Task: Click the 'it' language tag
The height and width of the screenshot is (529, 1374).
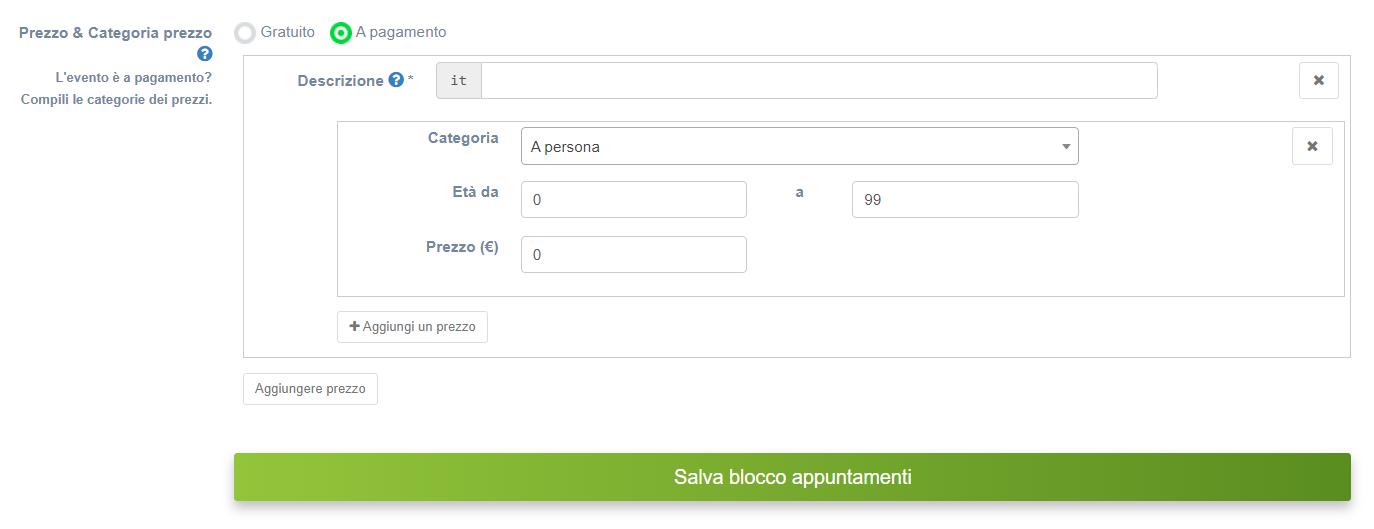Action: coord(459,81)
